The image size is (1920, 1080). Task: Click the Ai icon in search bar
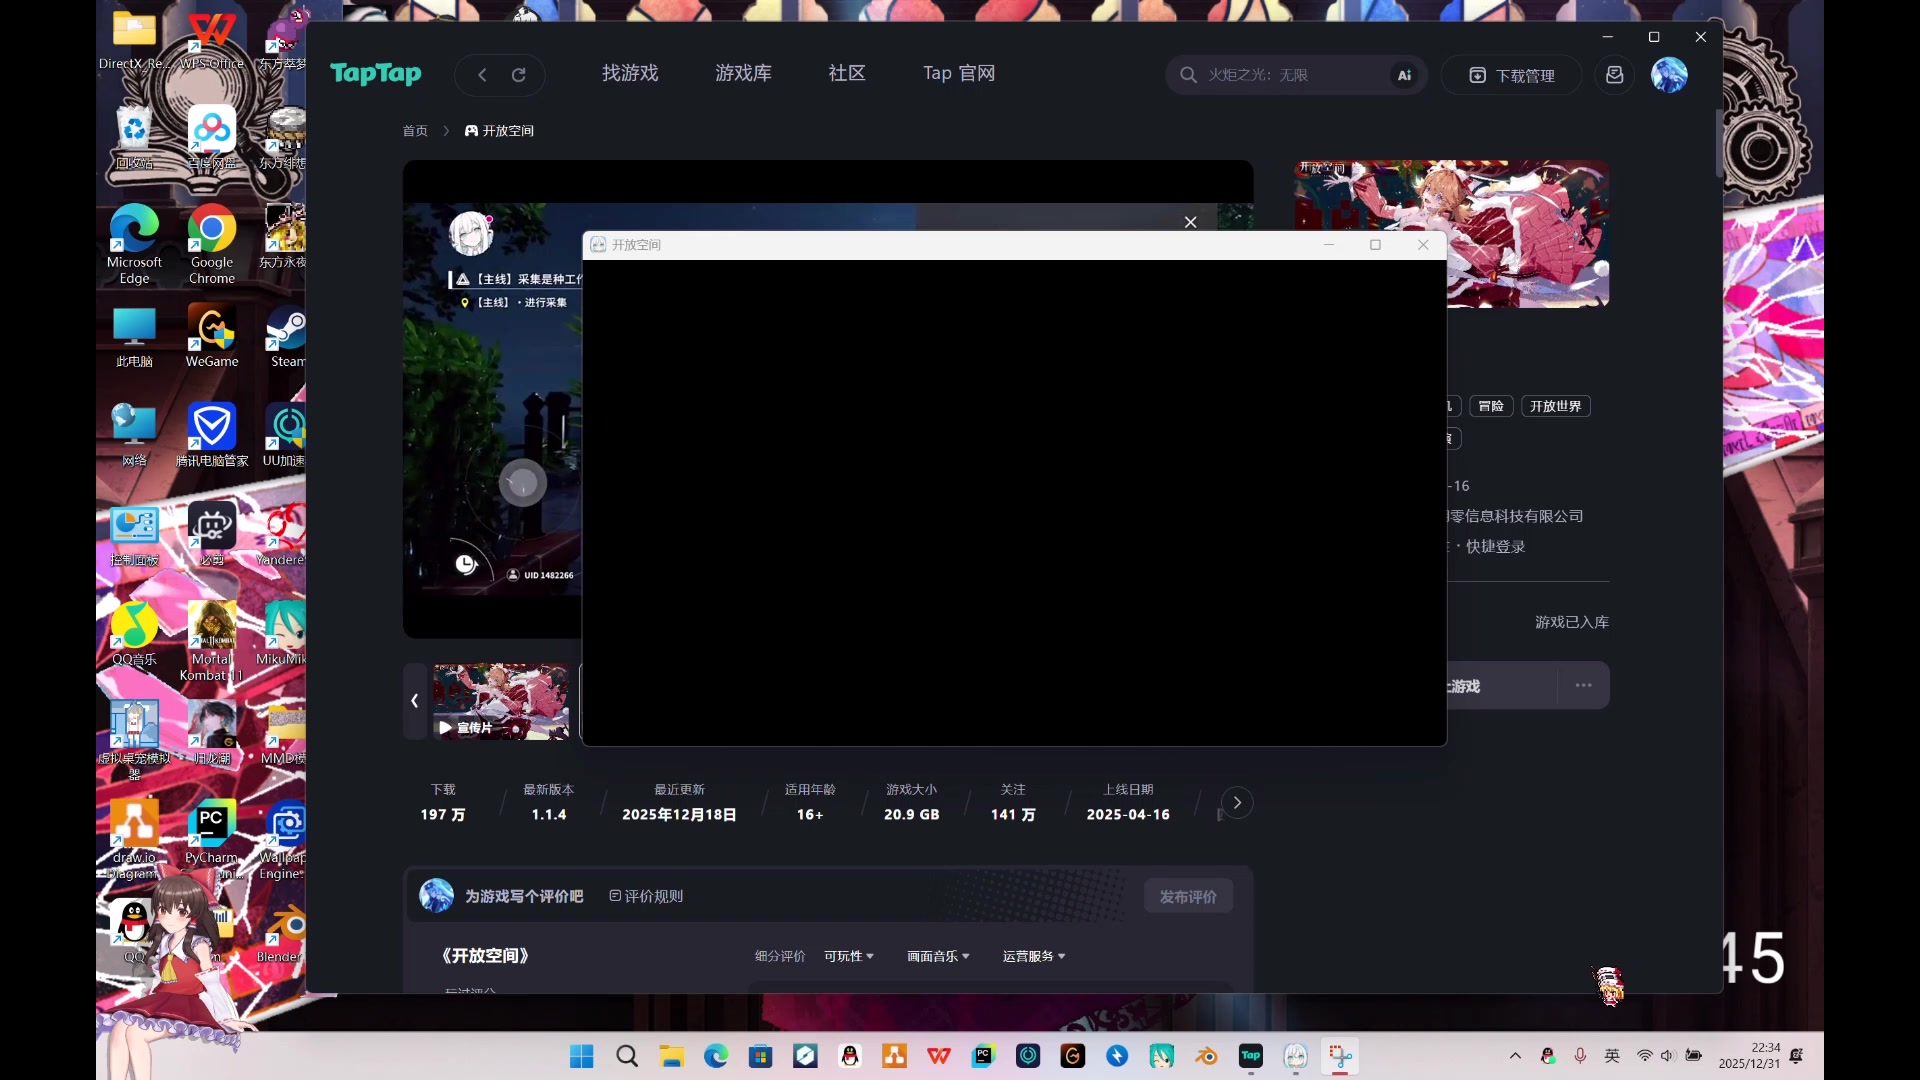pyautogui.click(x=1404, y=75)
